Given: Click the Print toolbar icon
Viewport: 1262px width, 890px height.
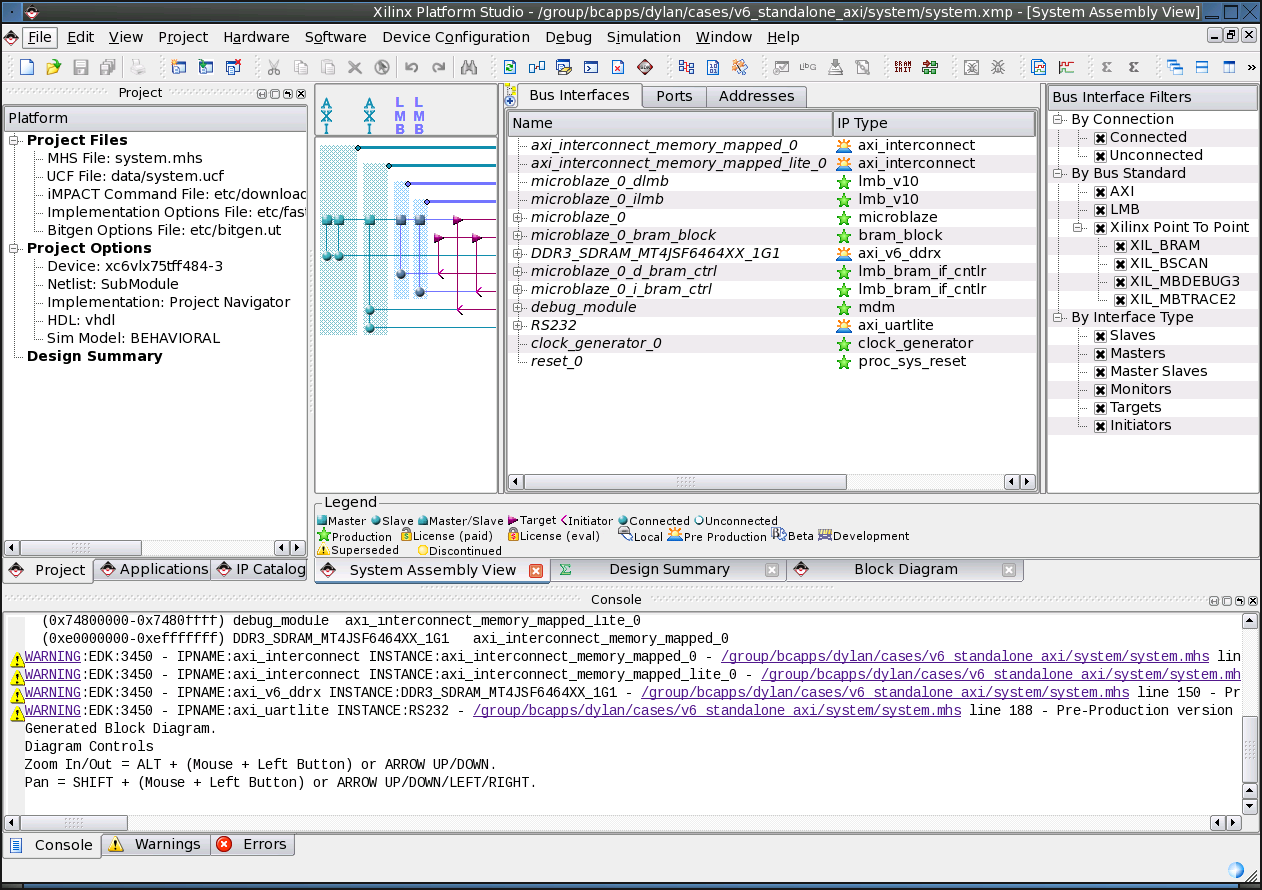Looking at the screenshot, I should tap(135, 67).
